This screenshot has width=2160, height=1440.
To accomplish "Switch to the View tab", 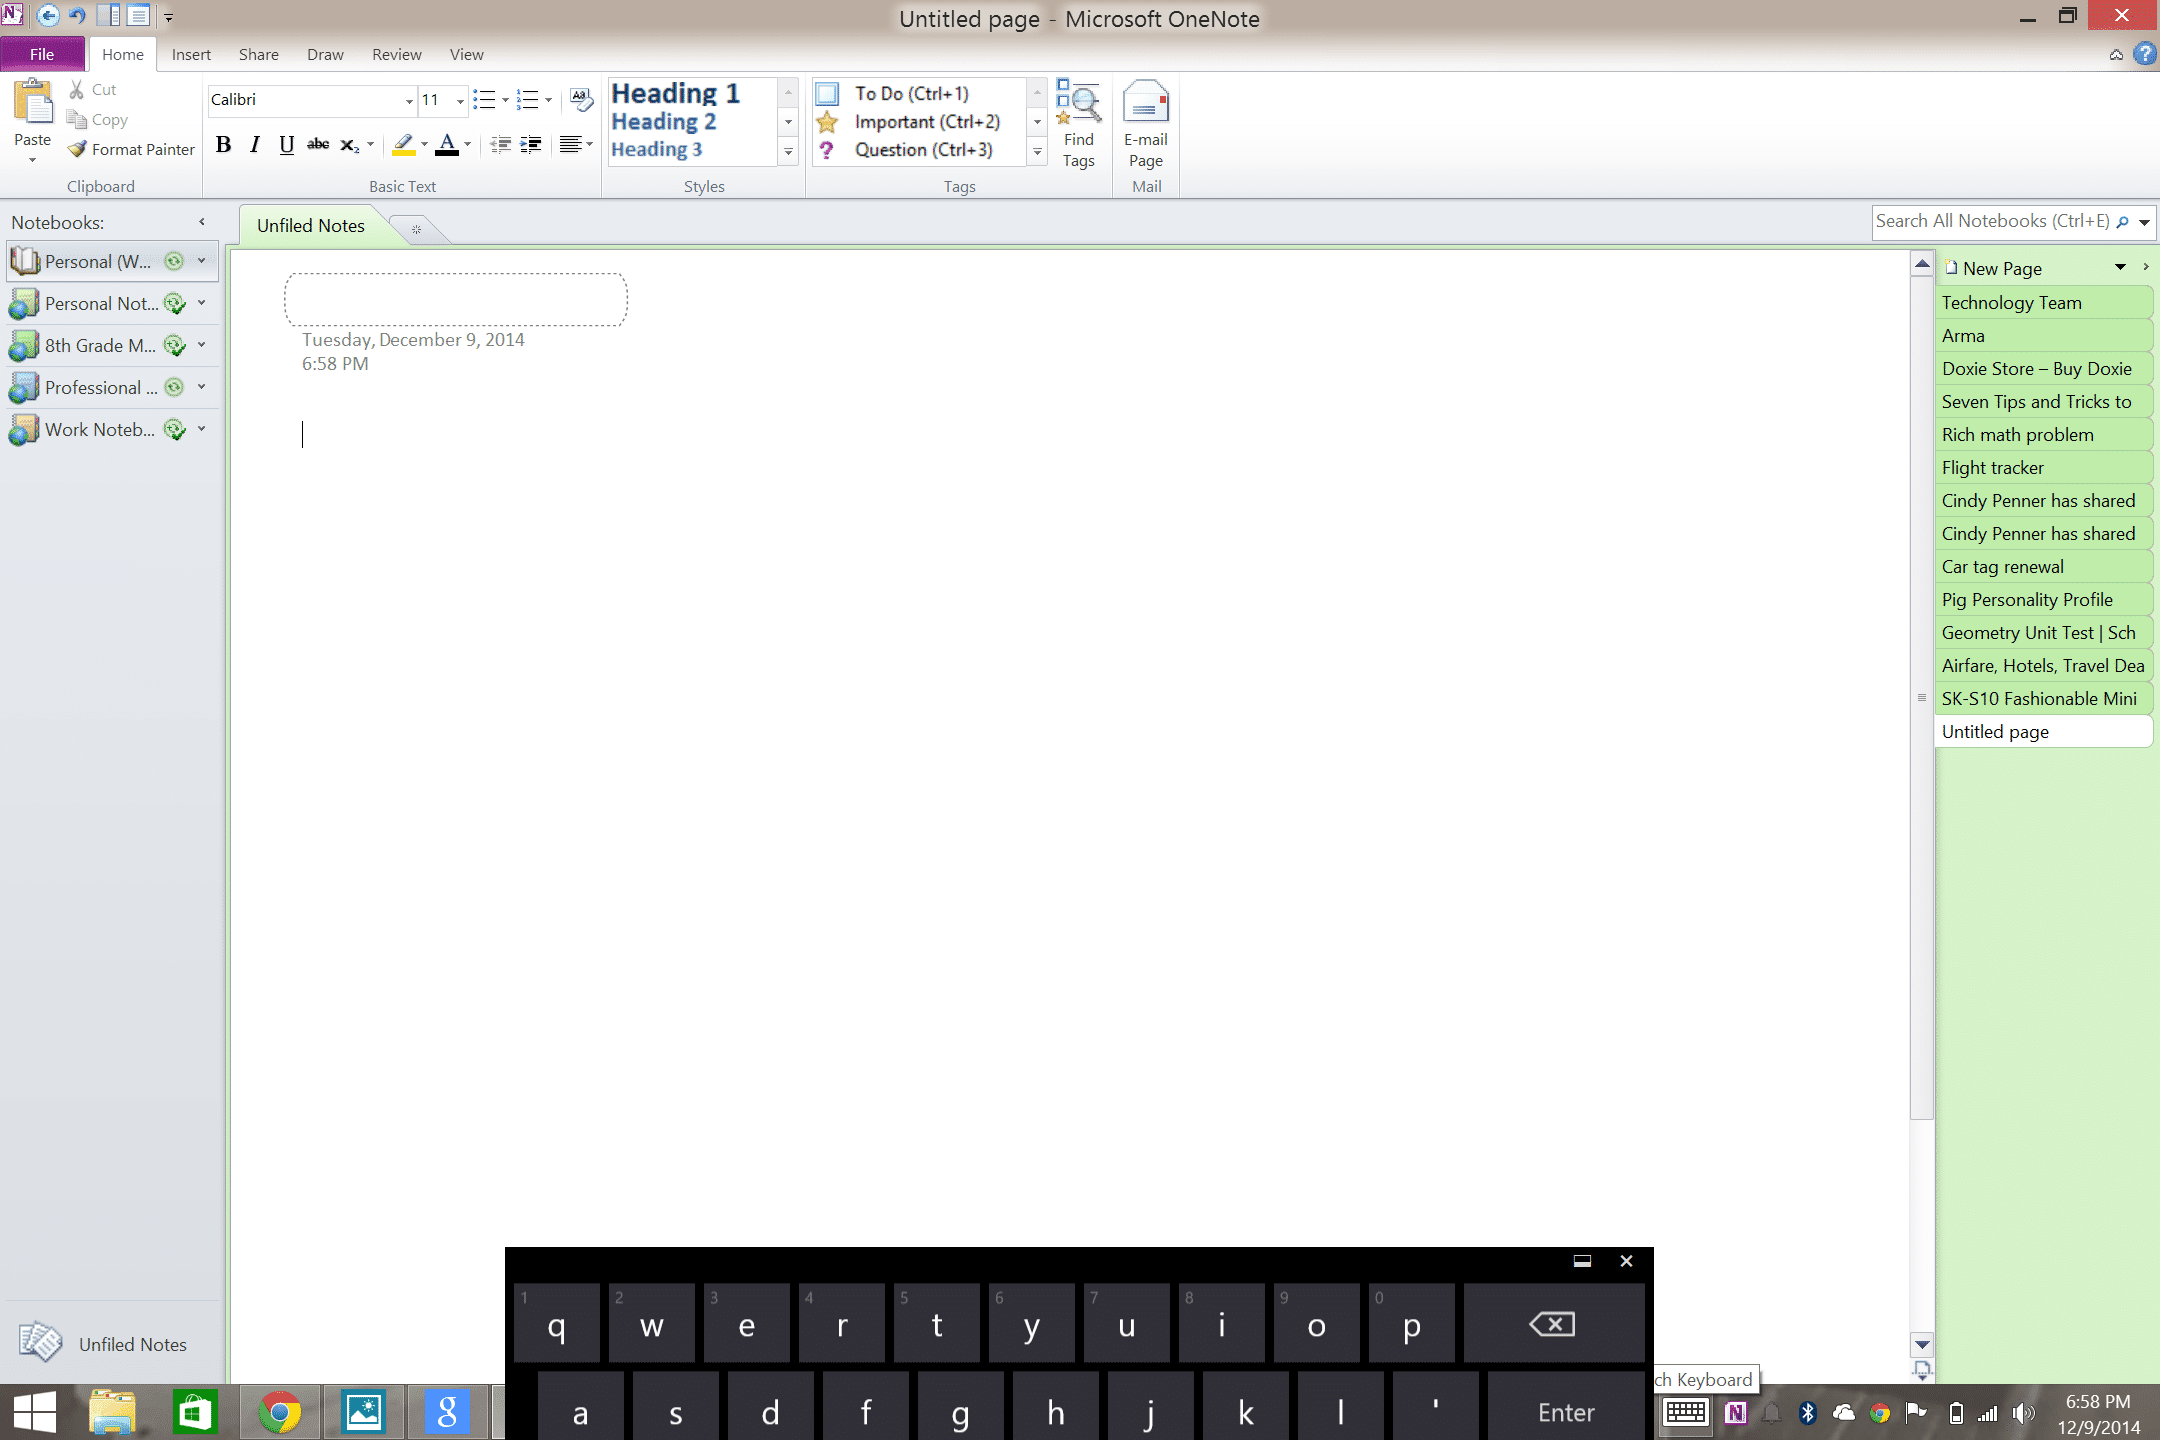I will (x=466, y=54).
